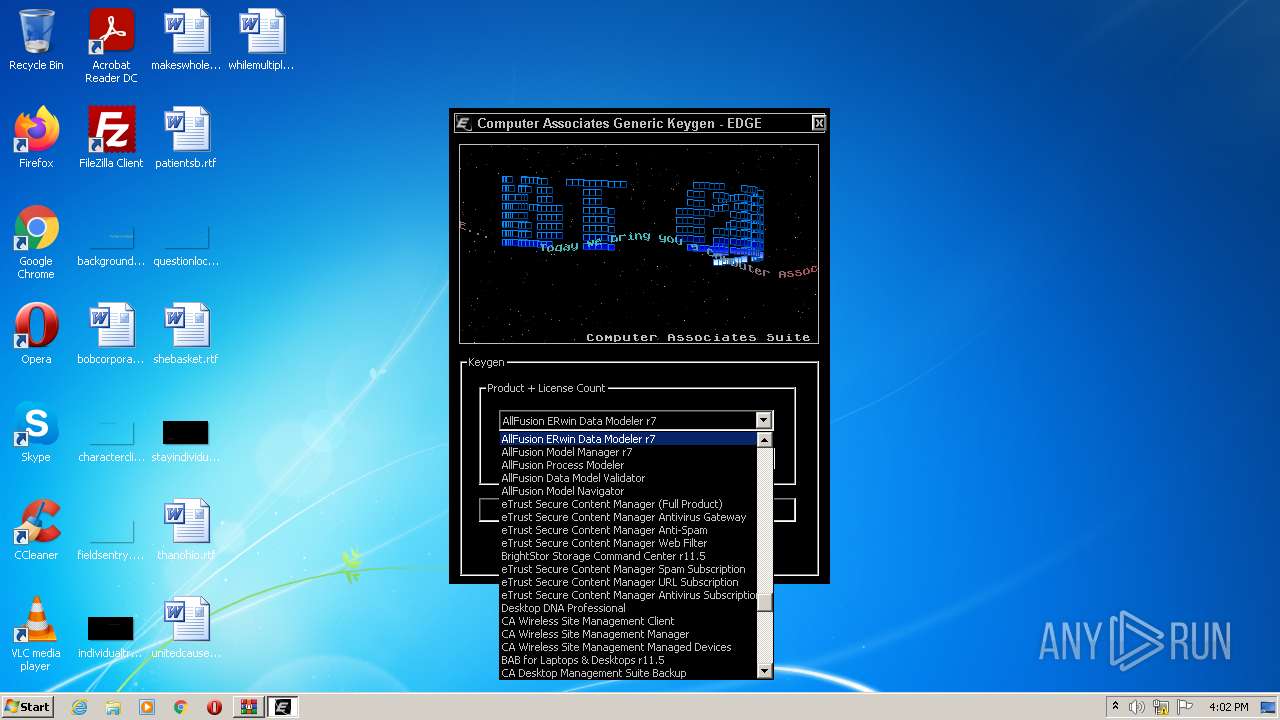Launch Google Chrome from the desktop shortcut
The width and height of the screenshot is (1280, 720).
click(x=36, y=242)
